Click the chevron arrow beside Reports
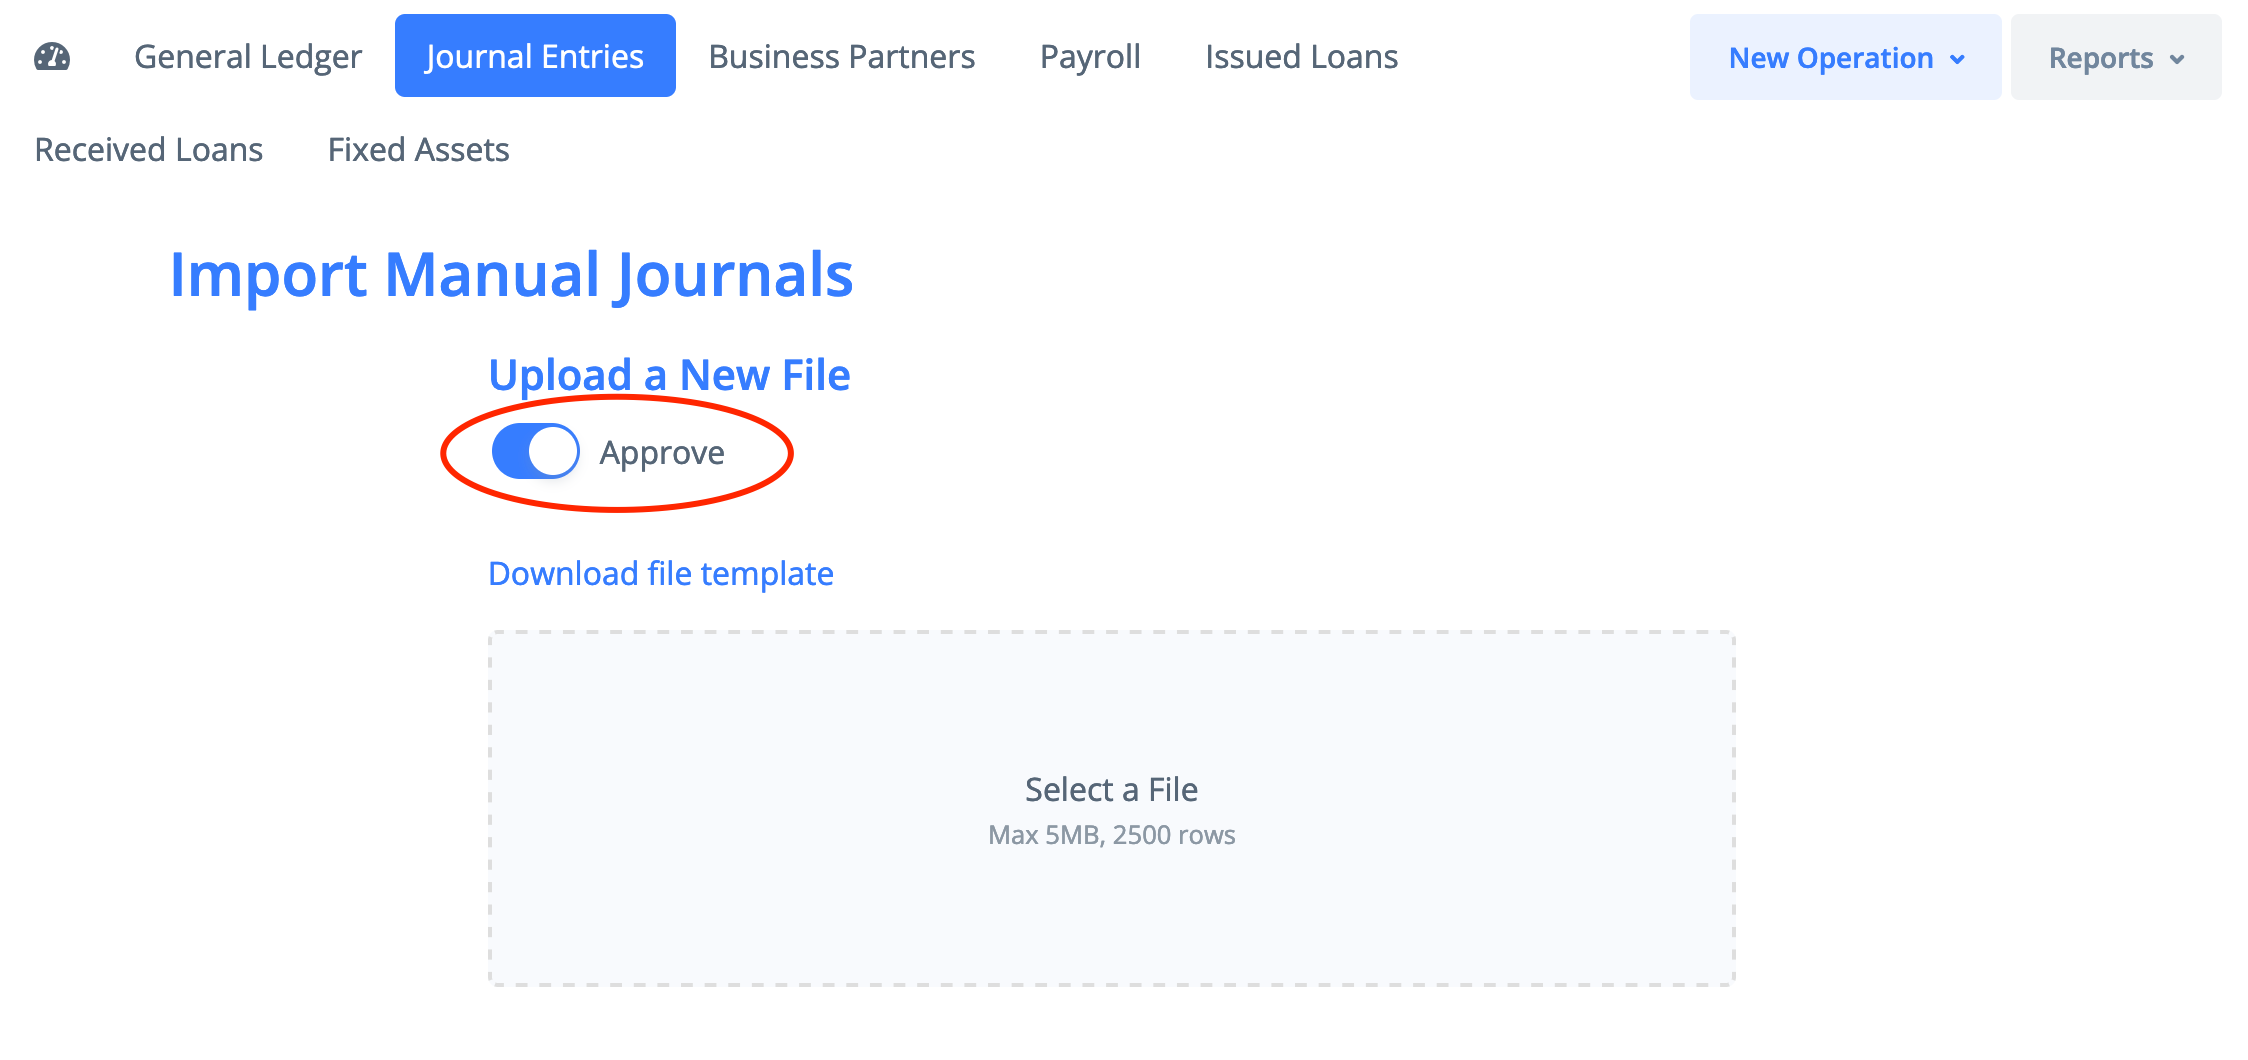The image size is (2248, 1060). pos(2177,59)
